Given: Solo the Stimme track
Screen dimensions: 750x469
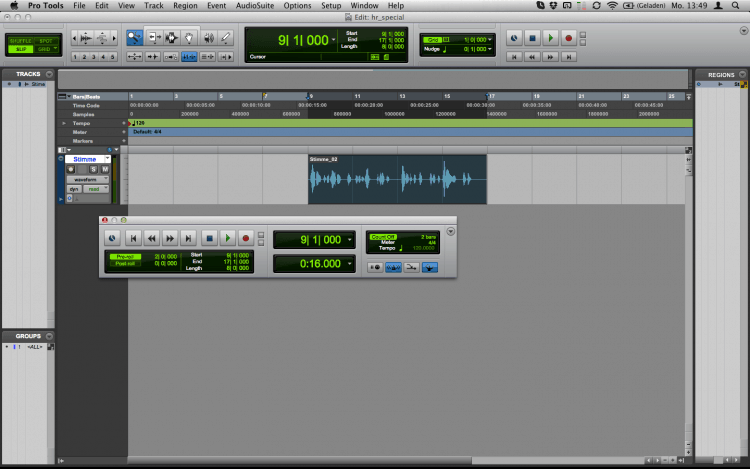Looking at the screenshot, I should pos(93,169).
